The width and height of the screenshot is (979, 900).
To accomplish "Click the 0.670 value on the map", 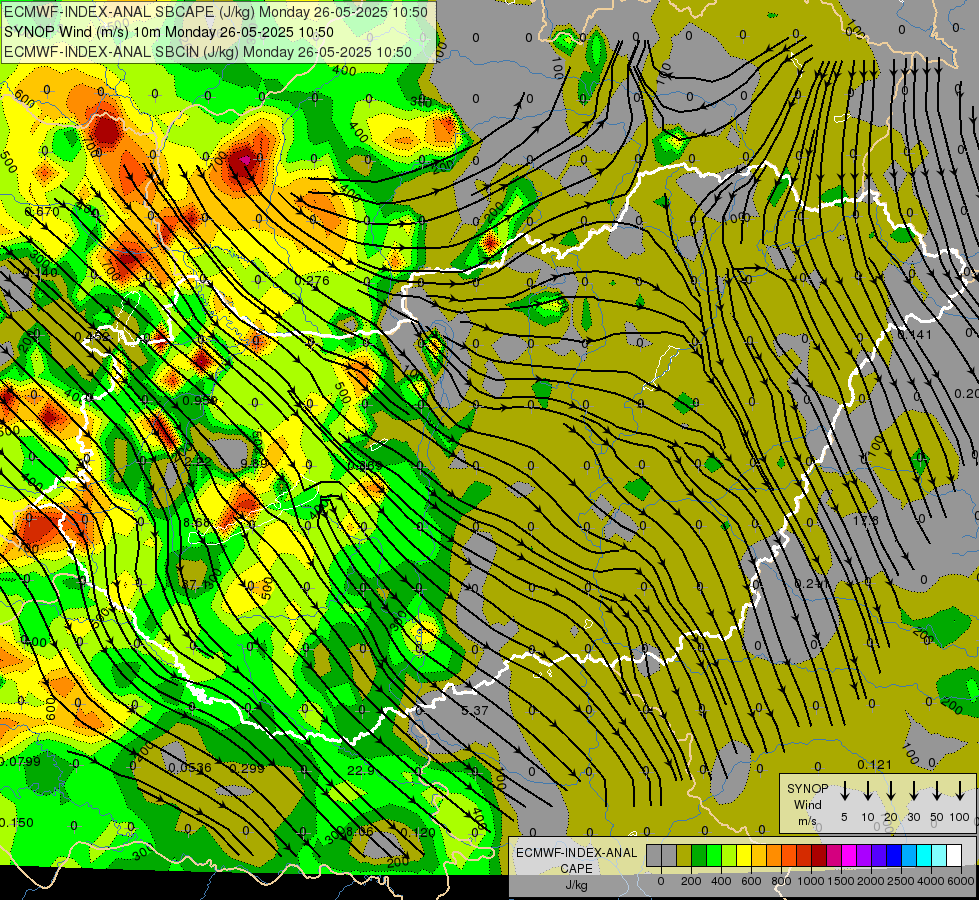I will click(x=42, y=212).
